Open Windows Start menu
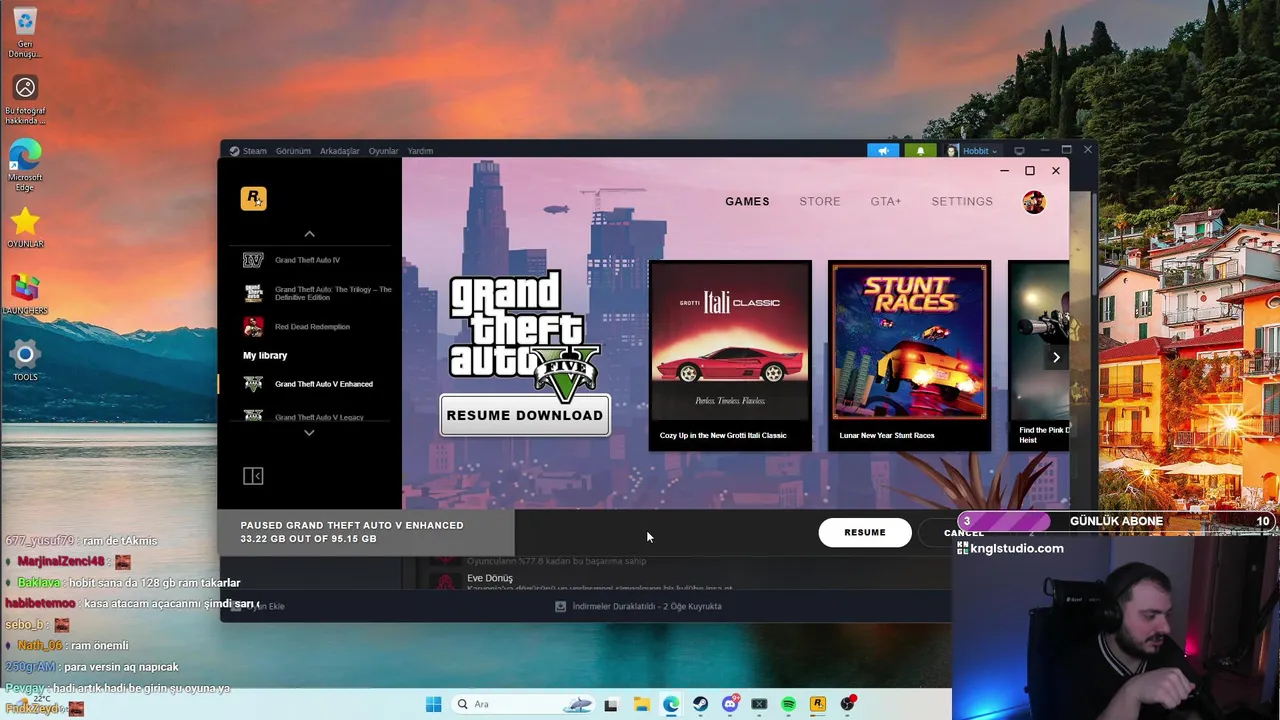The image size is (1280, 720). (x=433, y=704)
